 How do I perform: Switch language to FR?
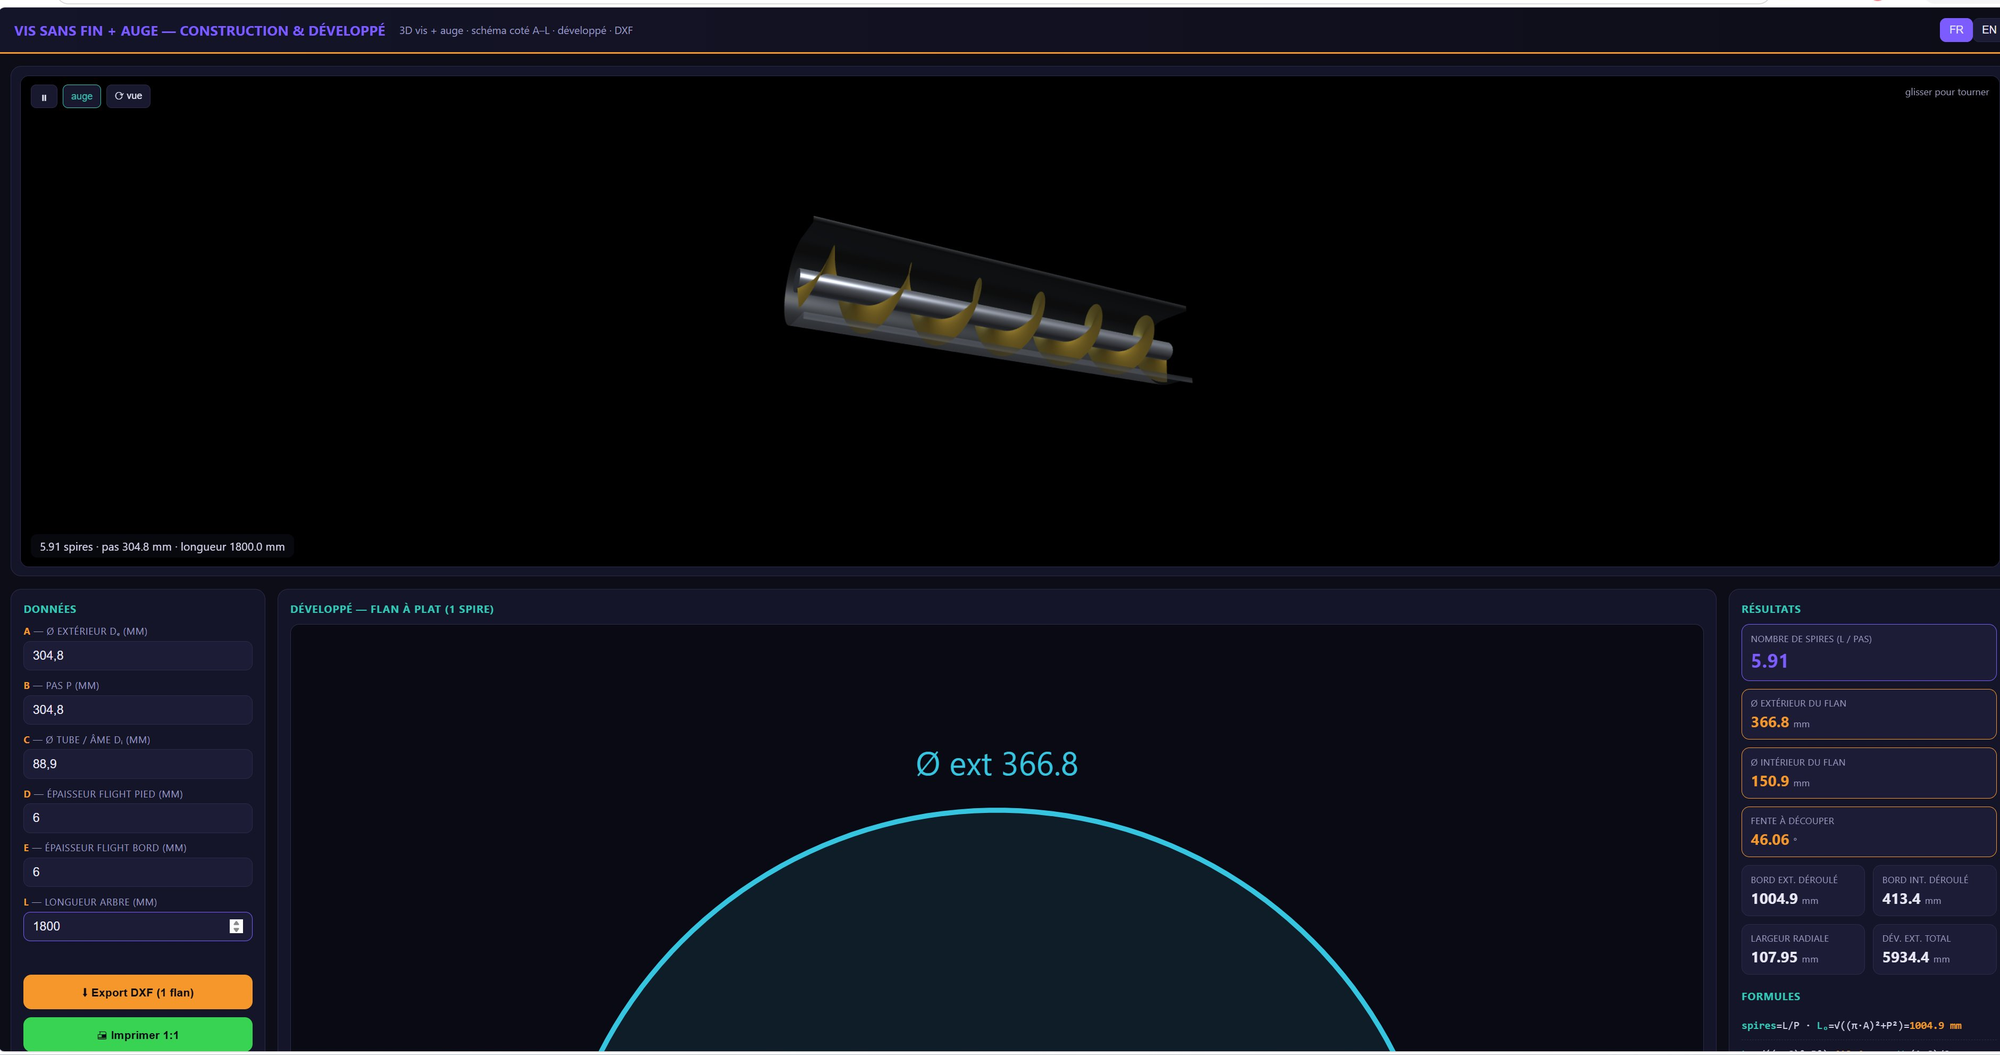coord(1956,30)
